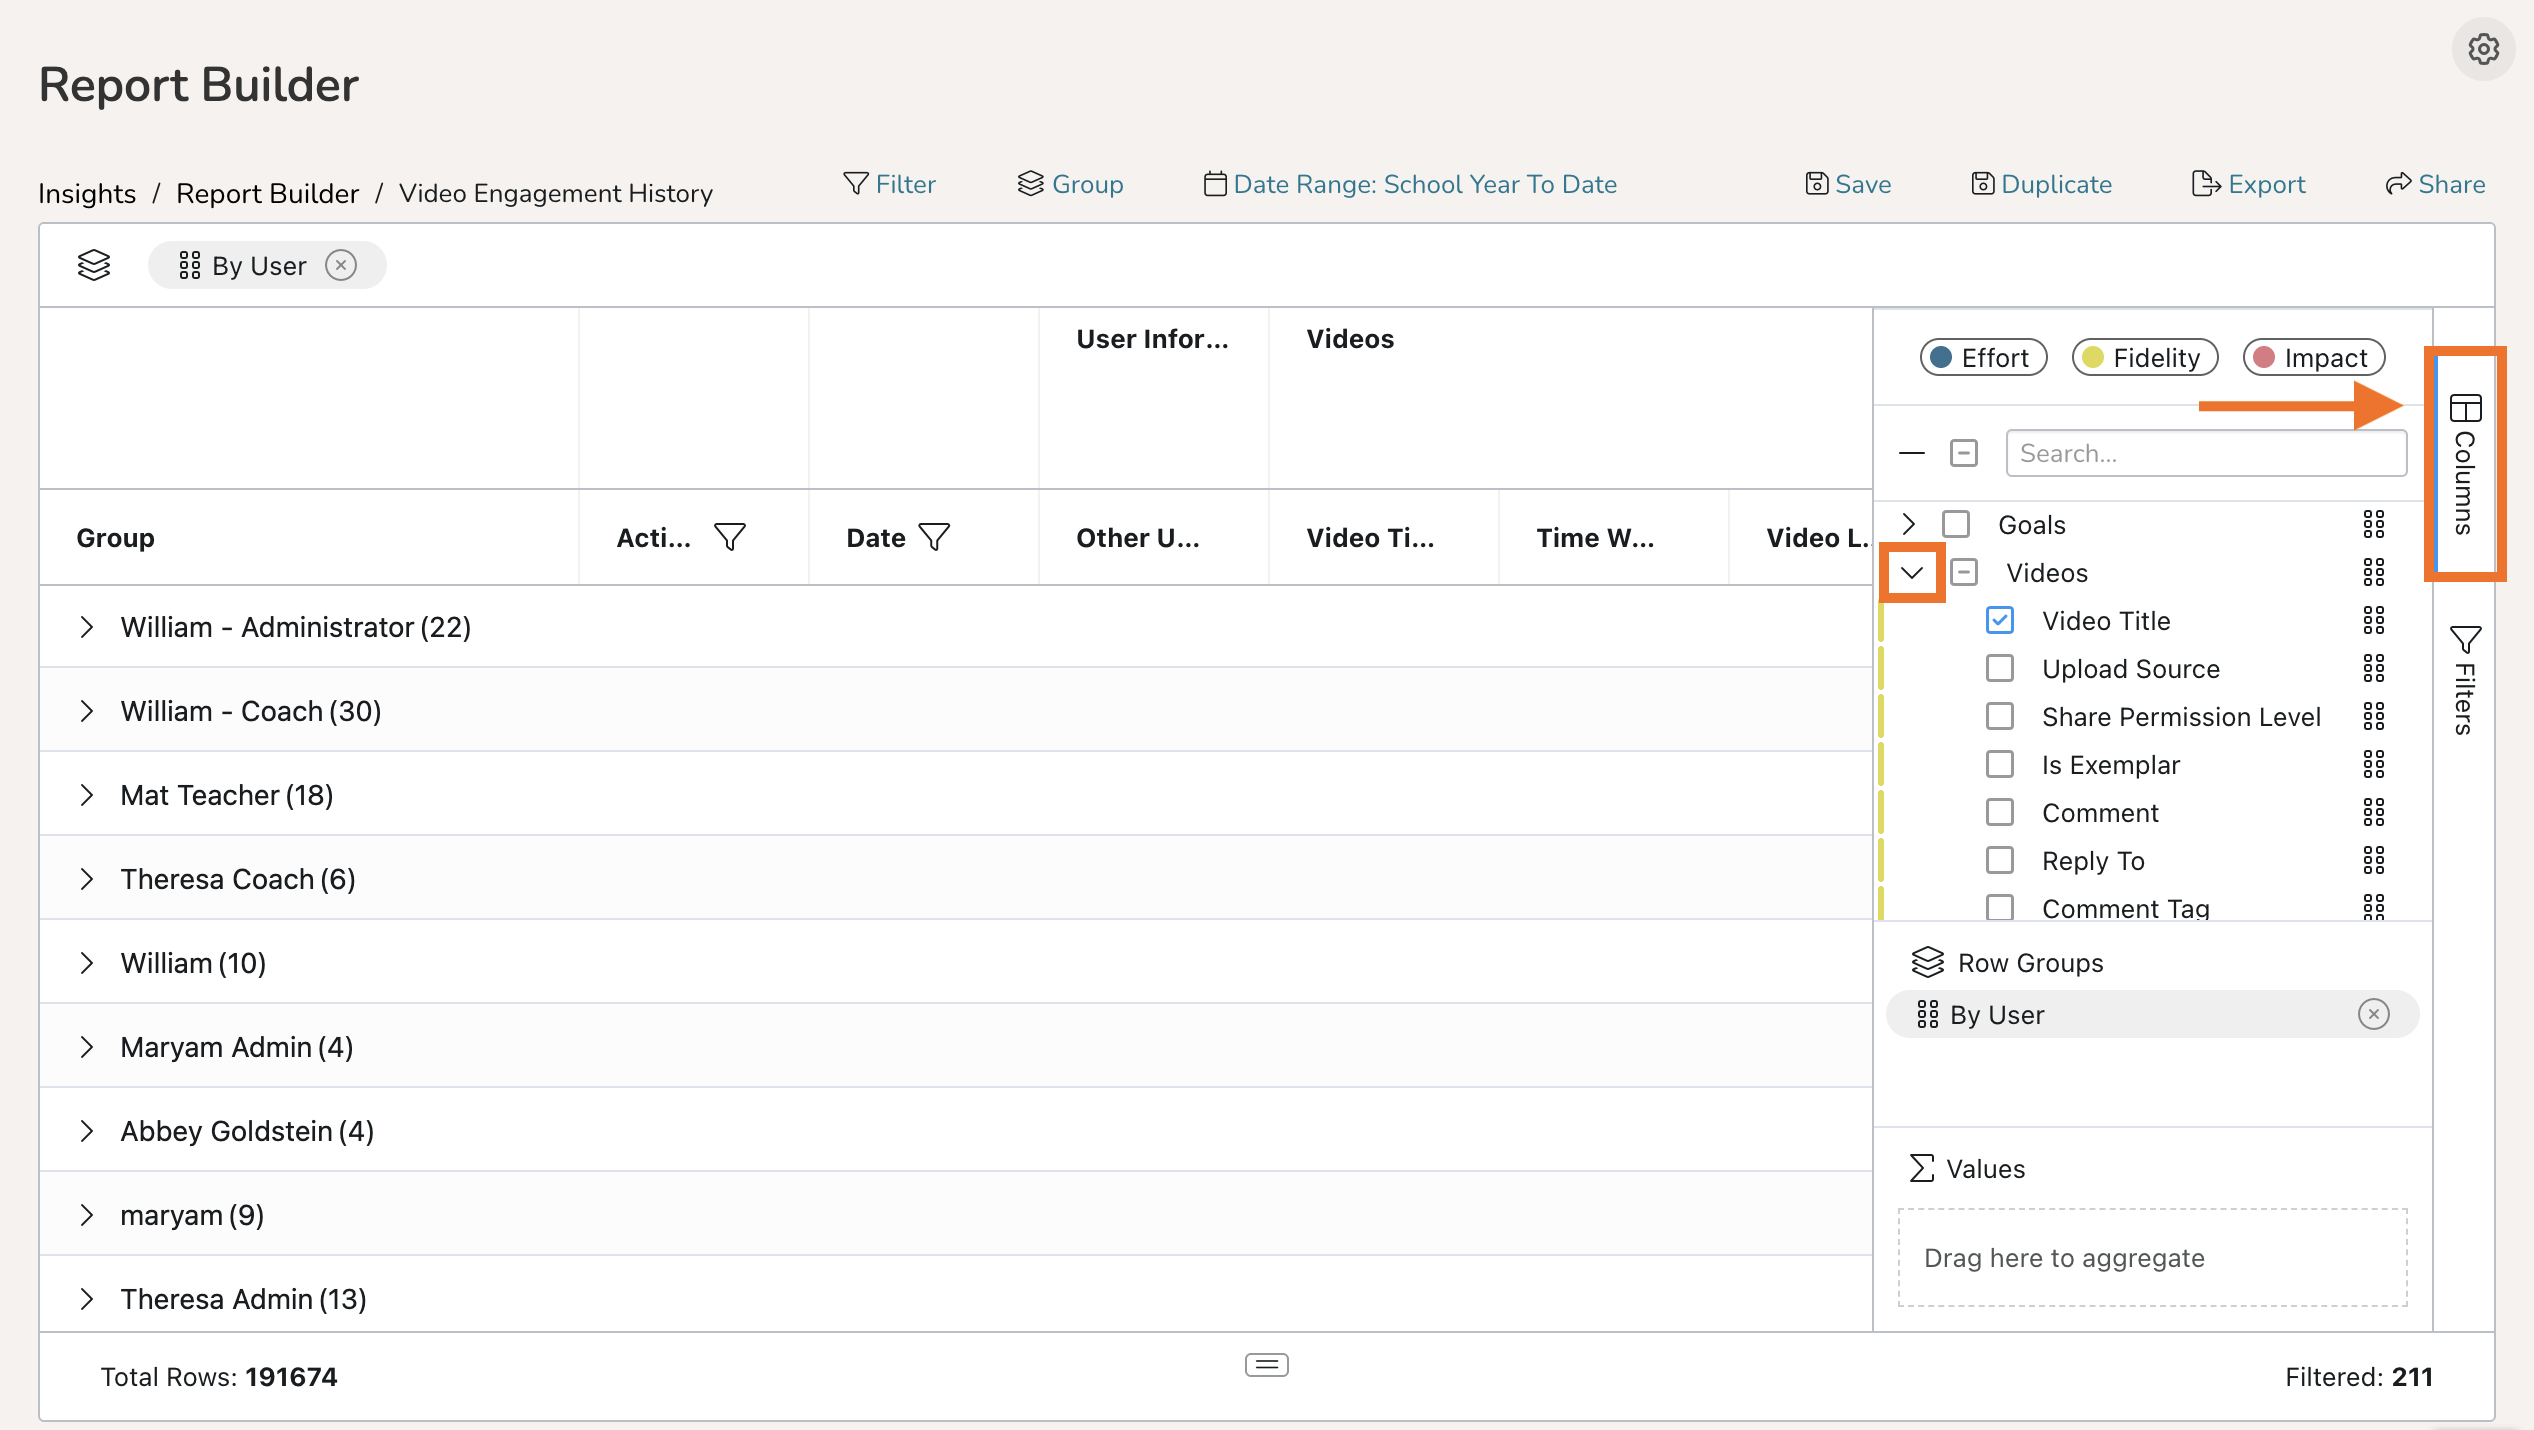Collapse the Videos column group
Viewport: 2534px width, 1430px height.
click(1912, 573)
